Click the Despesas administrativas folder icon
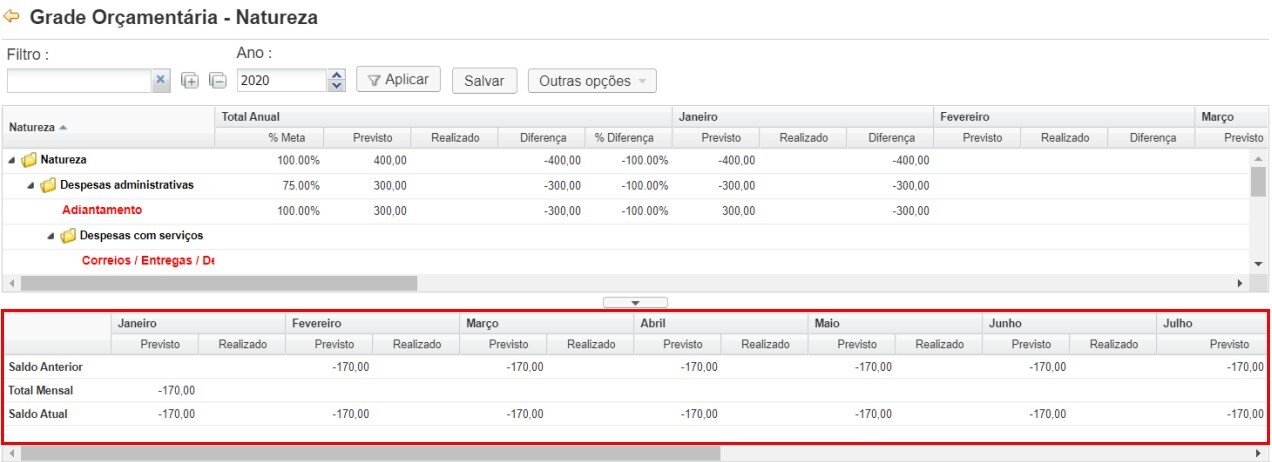The height and width of the screenshot is (462, 1272). [x=48, y=186]
